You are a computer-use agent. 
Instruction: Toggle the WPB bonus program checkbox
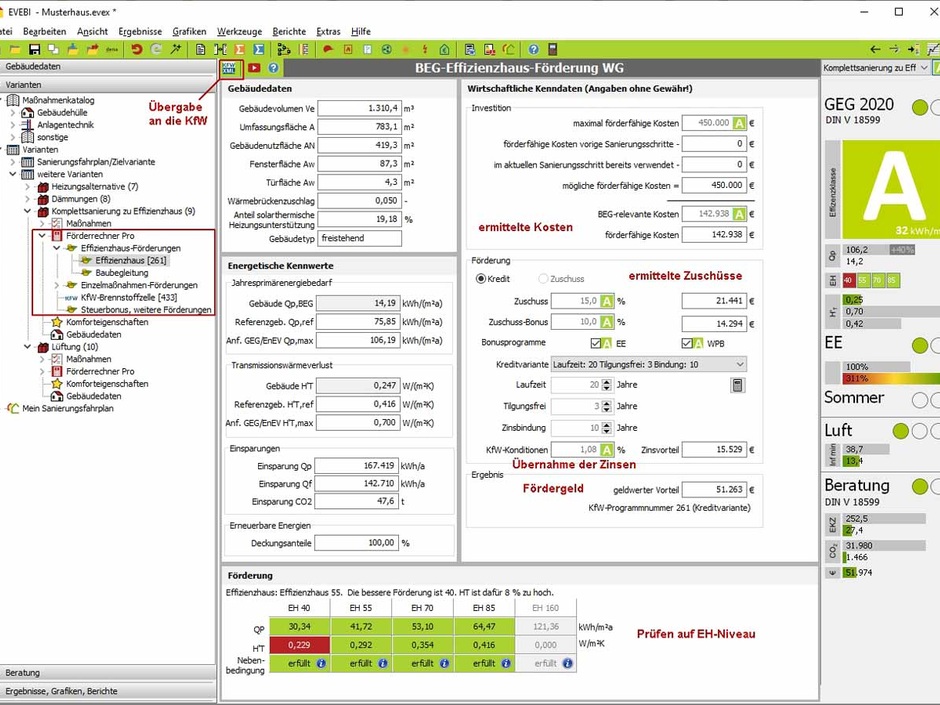[x=686, y=342]
